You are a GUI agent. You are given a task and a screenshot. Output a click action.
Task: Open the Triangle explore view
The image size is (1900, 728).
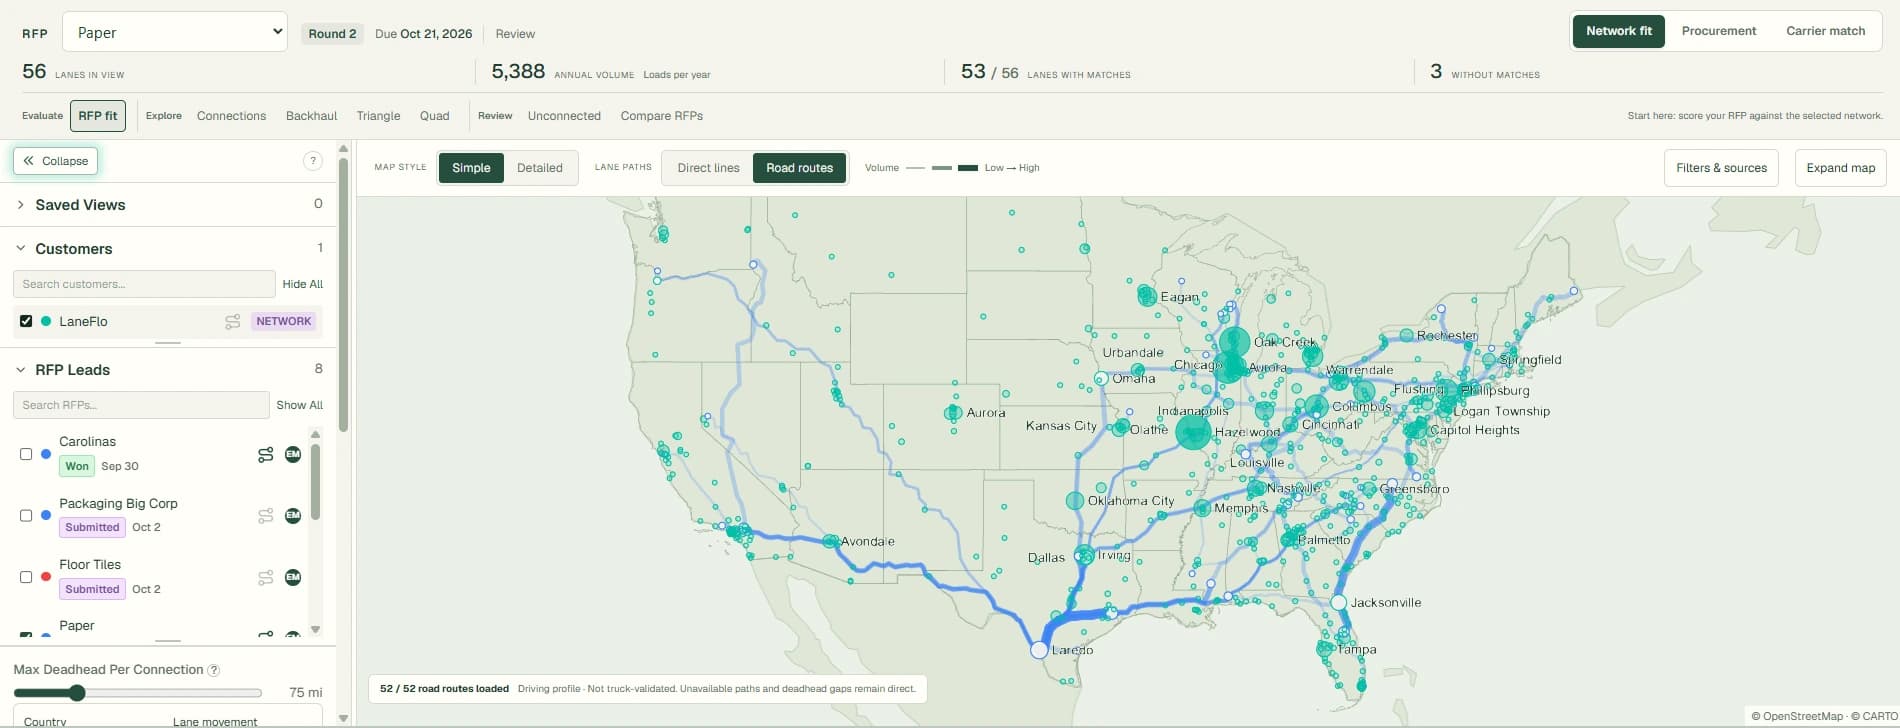[x=378, y=116]
